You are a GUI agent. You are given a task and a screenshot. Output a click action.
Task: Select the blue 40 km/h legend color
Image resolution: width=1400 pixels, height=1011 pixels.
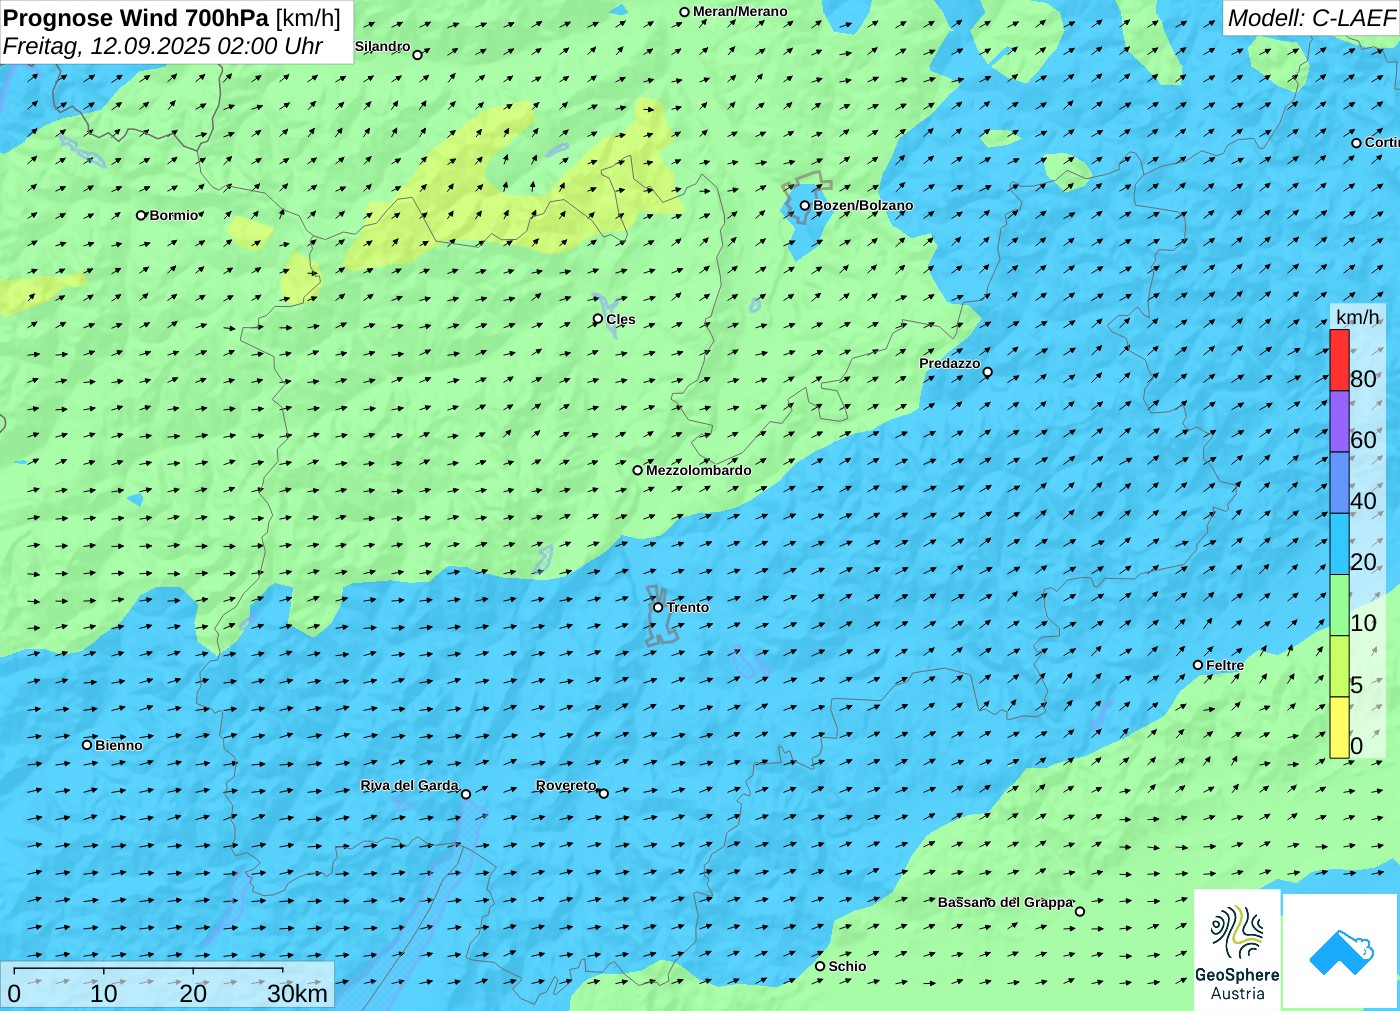click(x=1339, y=482)
